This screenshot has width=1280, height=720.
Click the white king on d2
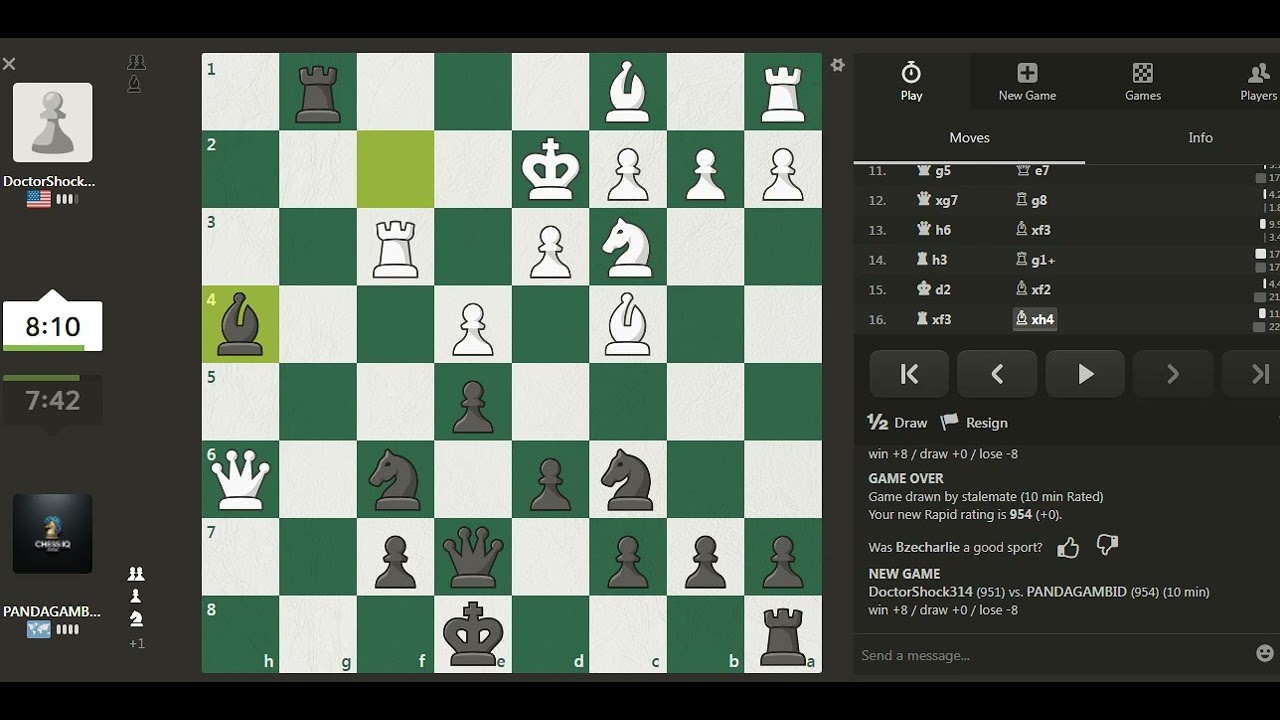point(551,169)
